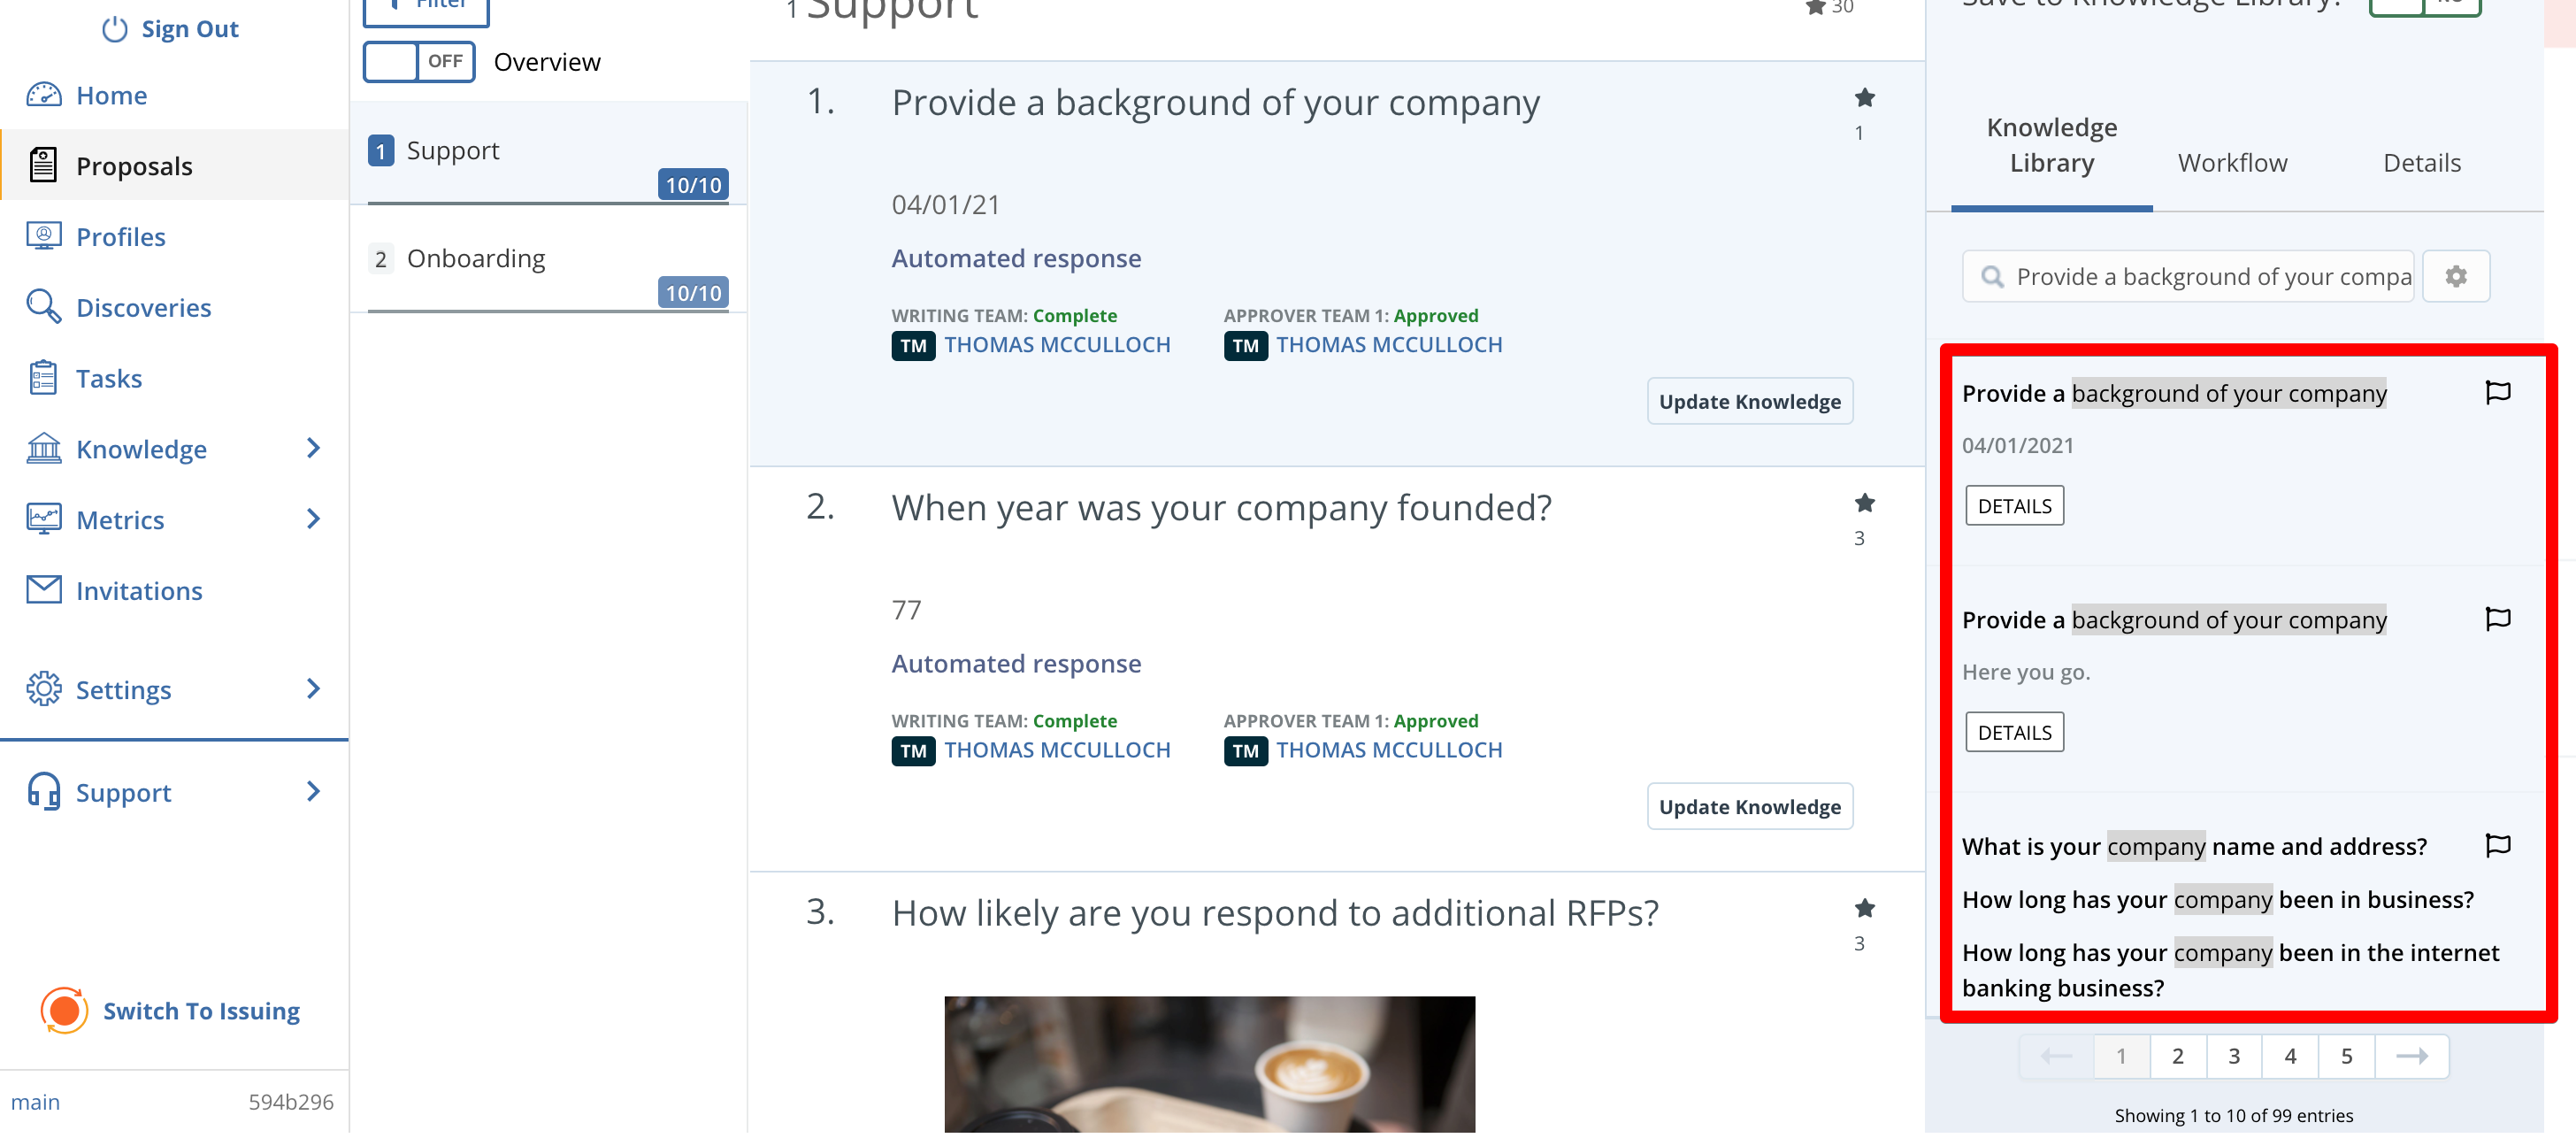Image resolution: width=2576 pixels, height=1138 pixels.
Task: Flag the company name and address result
Action: [x=2497, y=845]
